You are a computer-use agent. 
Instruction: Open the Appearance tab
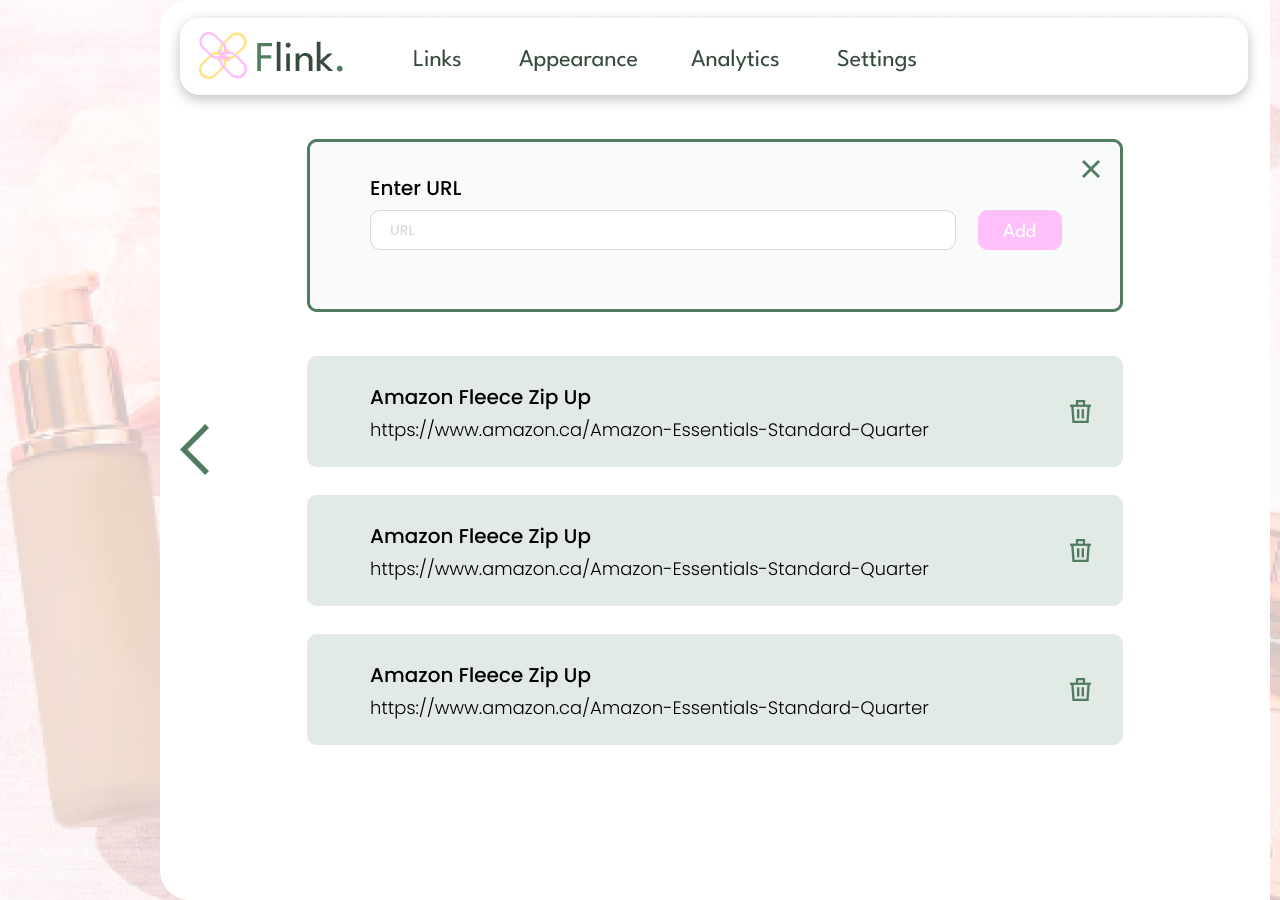tap(578, 59)
